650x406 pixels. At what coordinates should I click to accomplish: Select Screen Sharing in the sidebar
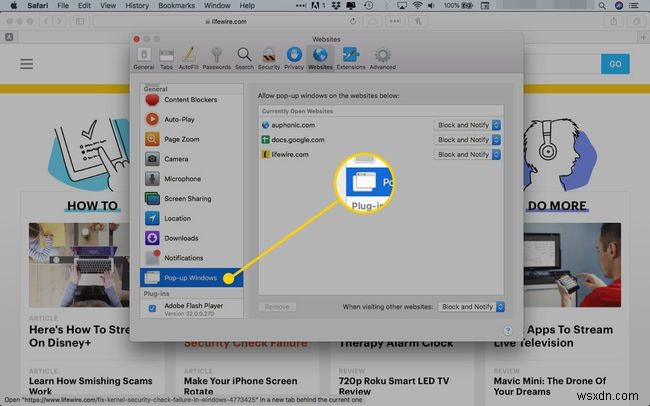click(x=192, y=199)
